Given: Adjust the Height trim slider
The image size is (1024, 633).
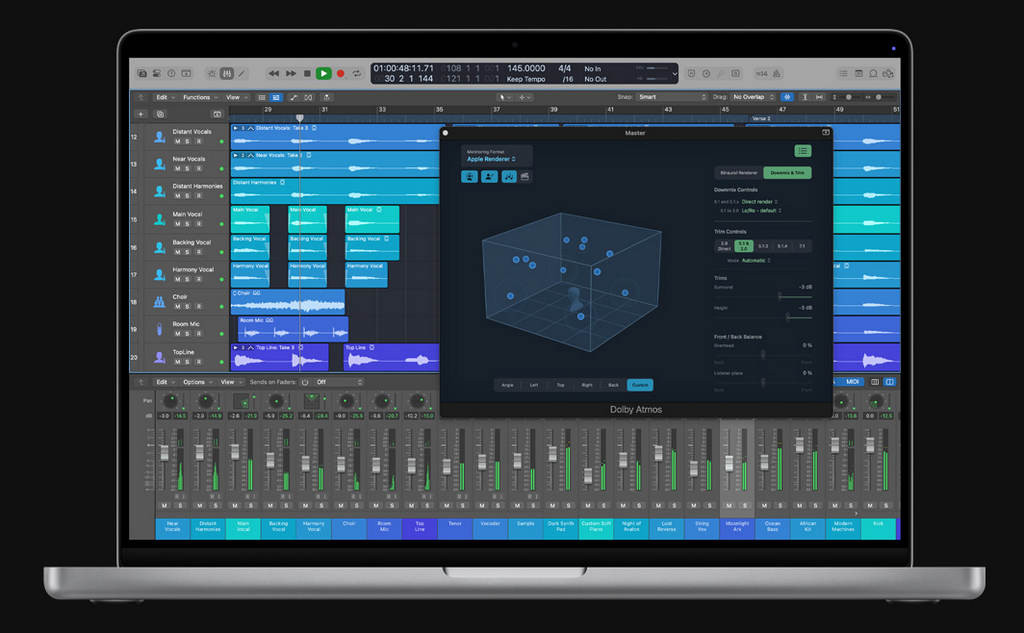Looking at the screenshot, I should [788, 317].
